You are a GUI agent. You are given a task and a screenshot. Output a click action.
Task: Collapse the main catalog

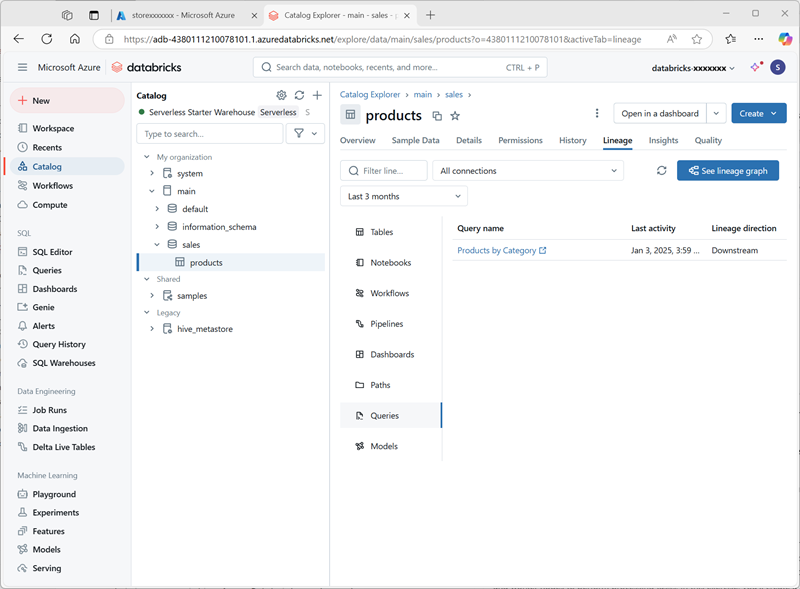pos(152,191)
